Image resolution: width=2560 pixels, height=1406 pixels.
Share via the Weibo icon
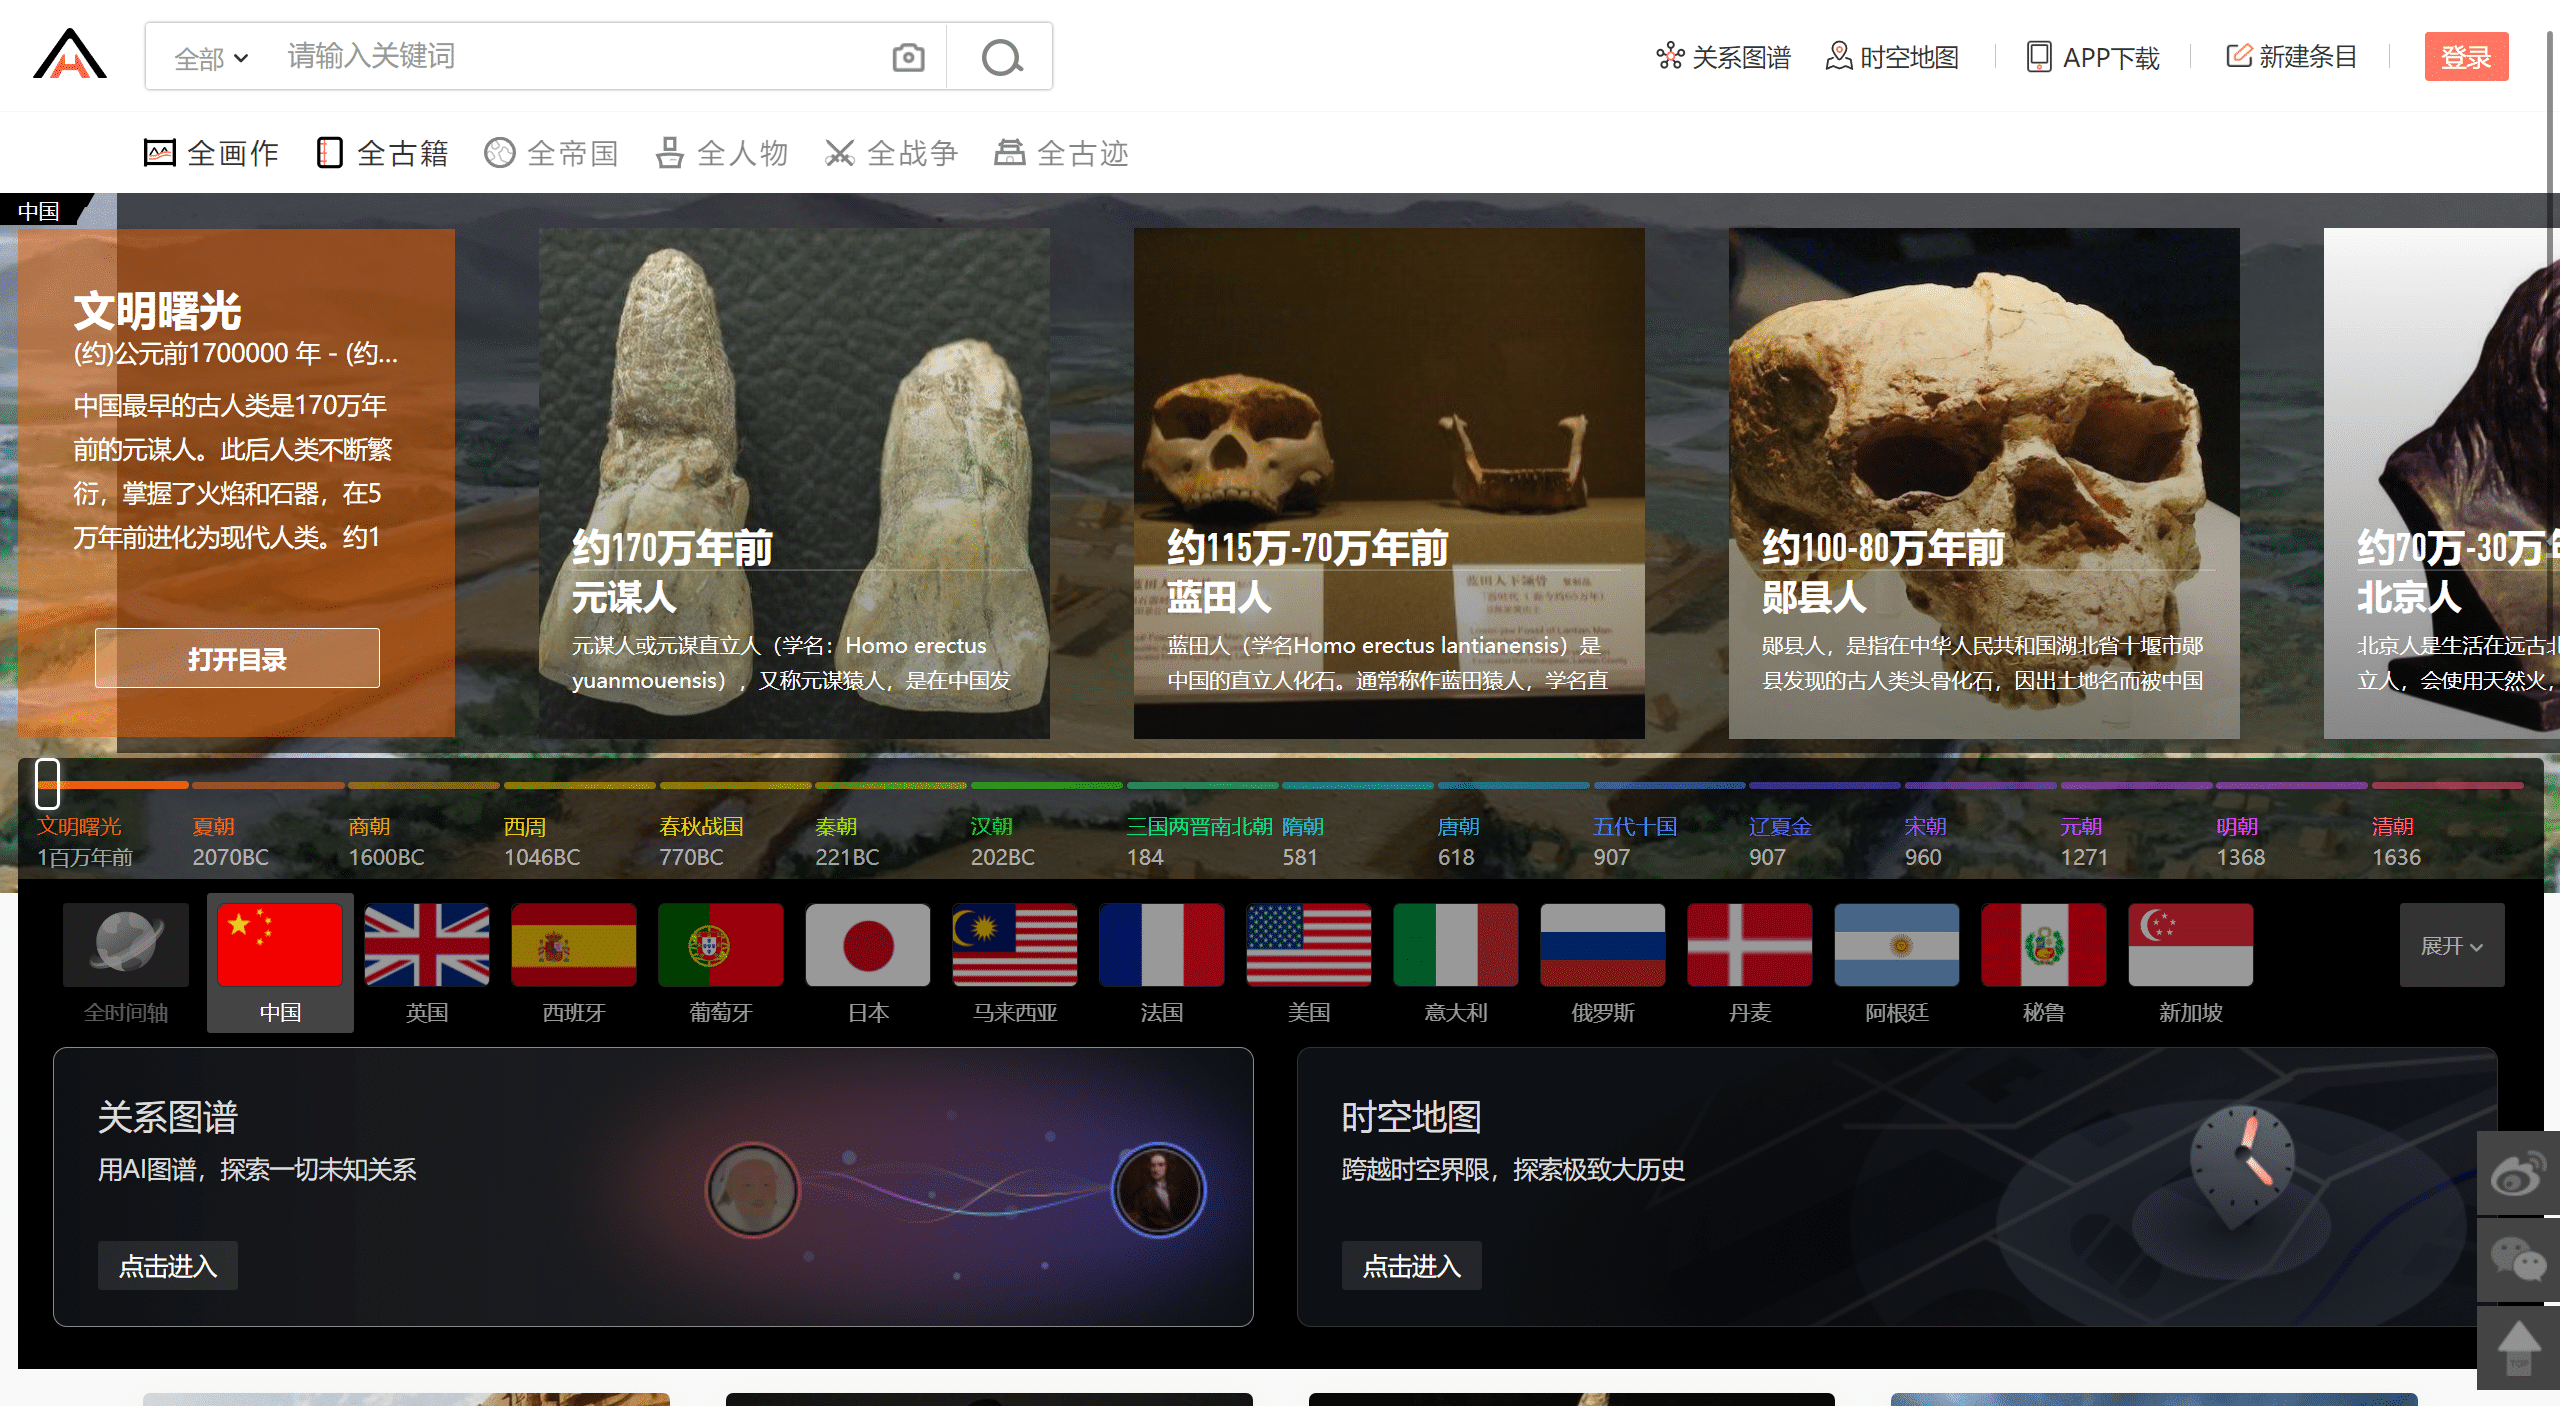2518,1174
